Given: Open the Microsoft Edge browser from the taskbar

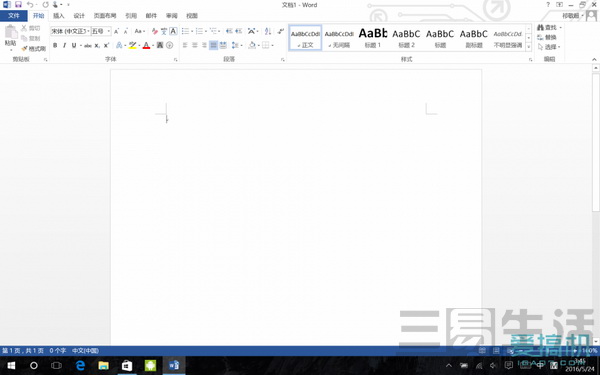Looking at the screenshot, I should pyautogui.click(x=80, y=365).
